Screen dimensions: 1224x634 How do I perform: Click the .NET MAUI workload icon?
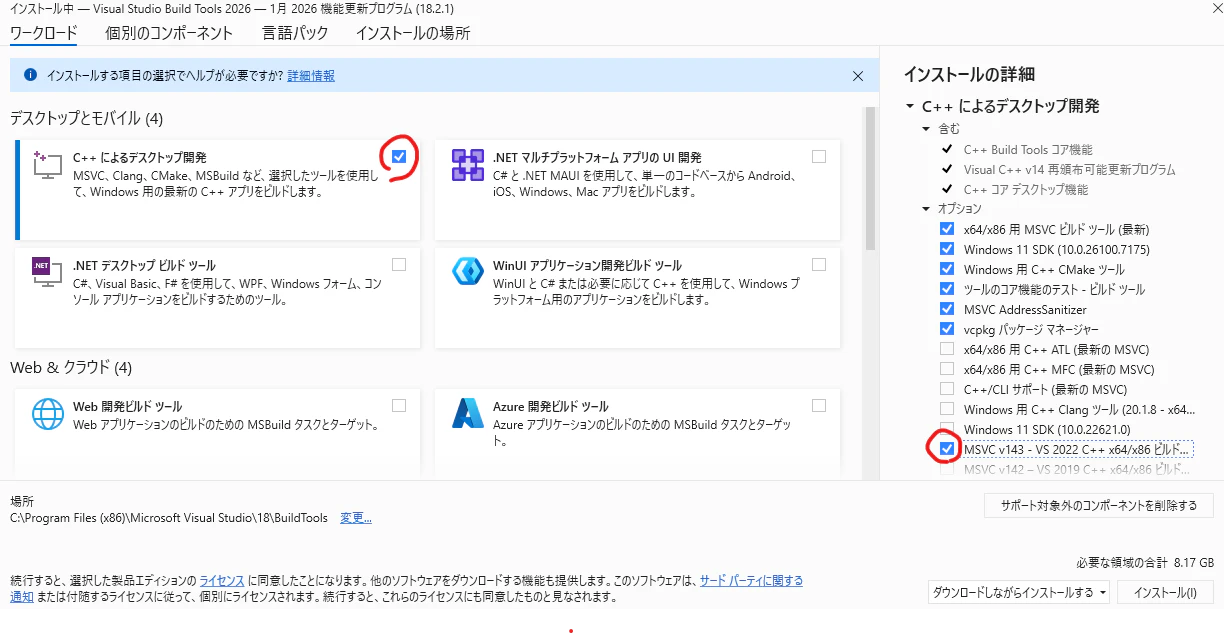point(467,165)
